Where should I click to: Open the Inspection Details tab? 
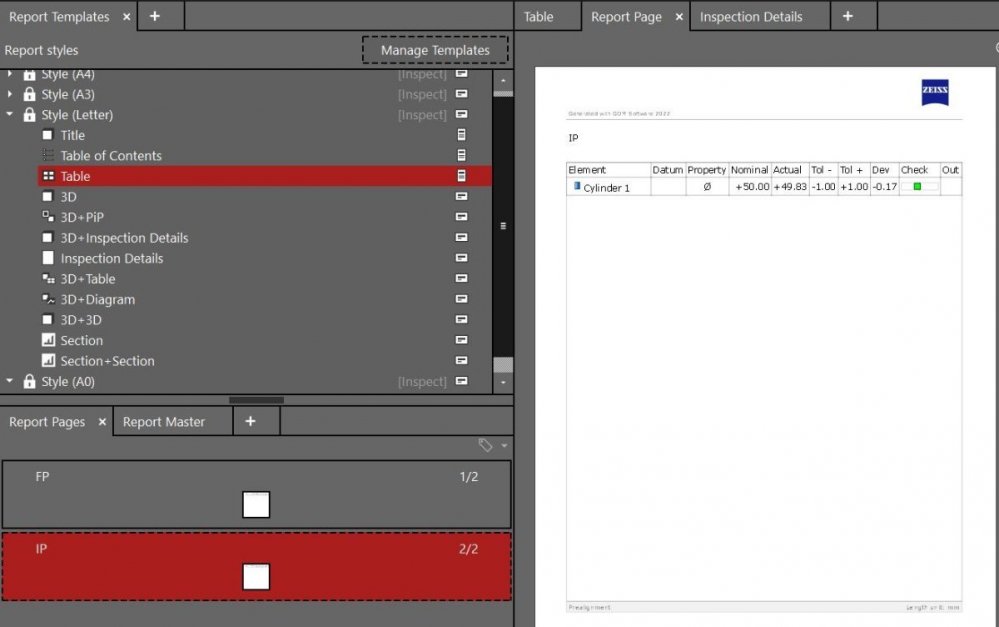coord(750,17)
